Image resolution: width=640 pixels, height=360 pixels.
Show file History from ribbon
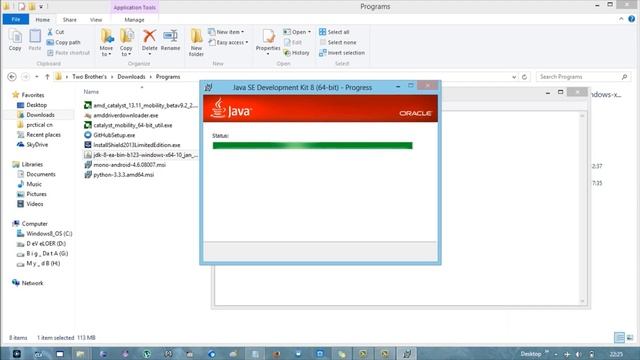tap(296, 53)
